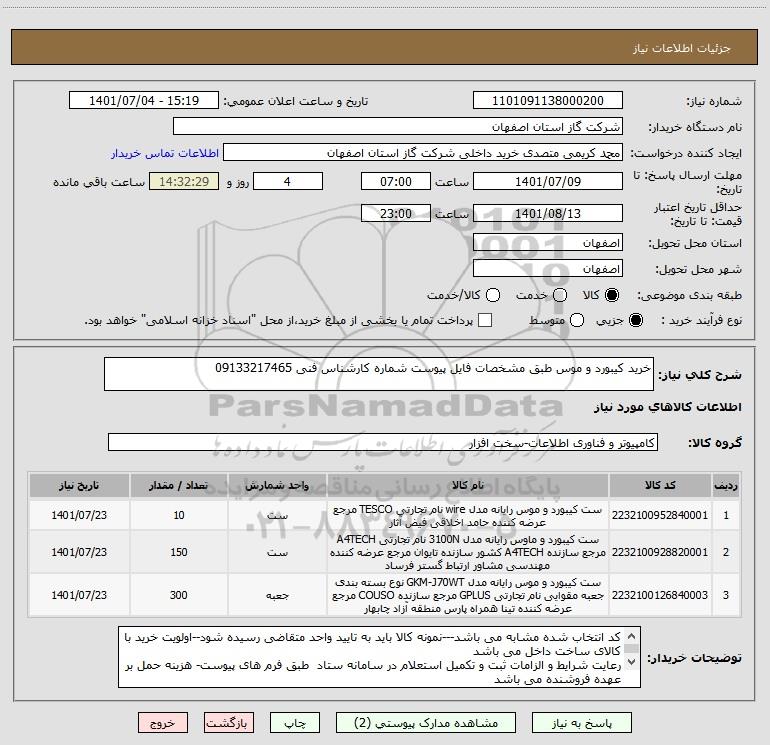The height and width of the screenshot is (745, 770).
Task: Click the remaining time 14:32:29 field
Action: [x=184, y=181]
